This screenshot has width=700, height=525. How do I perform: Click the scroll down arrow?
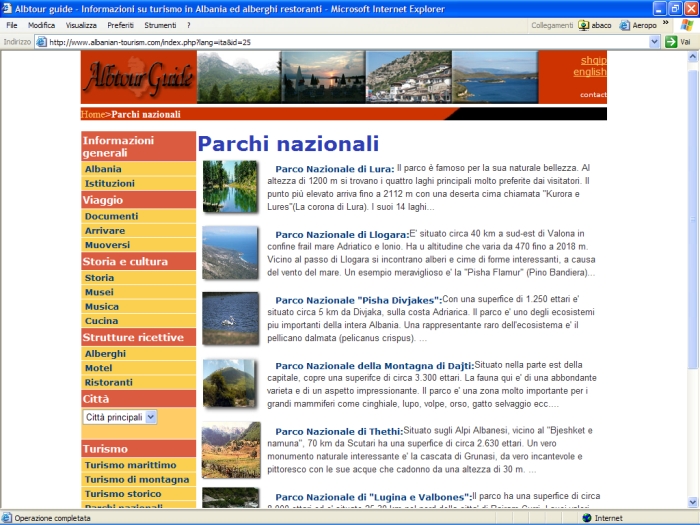click(x=692, y=501)
